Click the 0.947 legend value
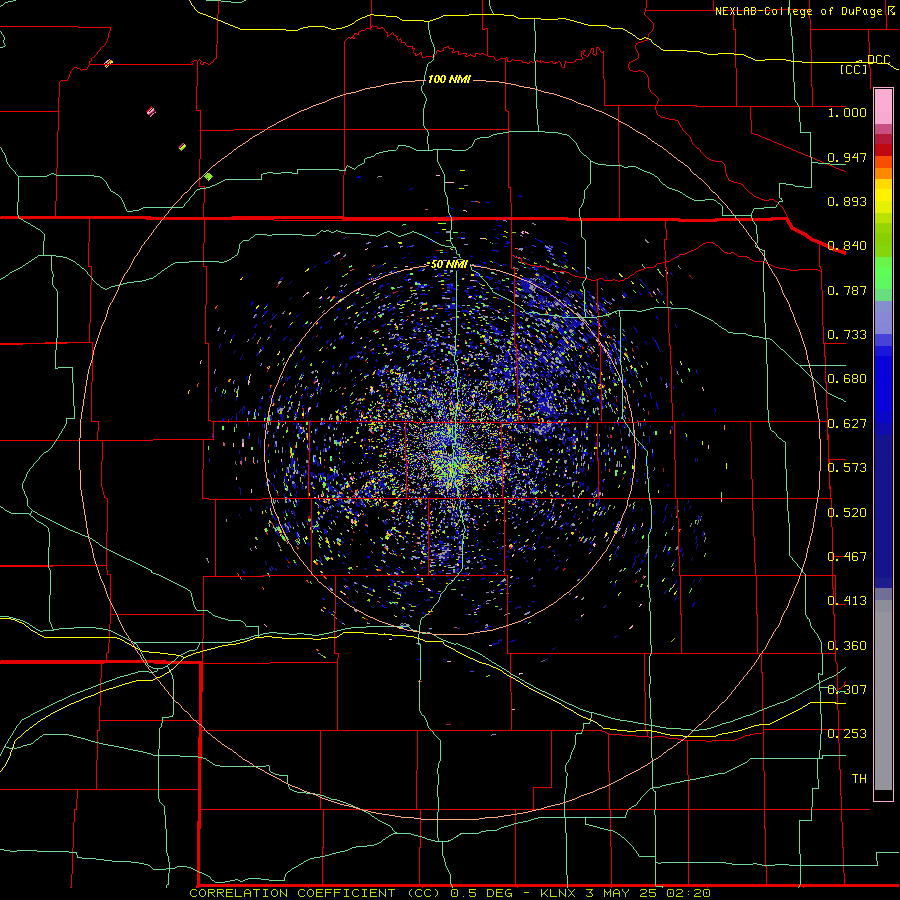 (x=847, y=157)
